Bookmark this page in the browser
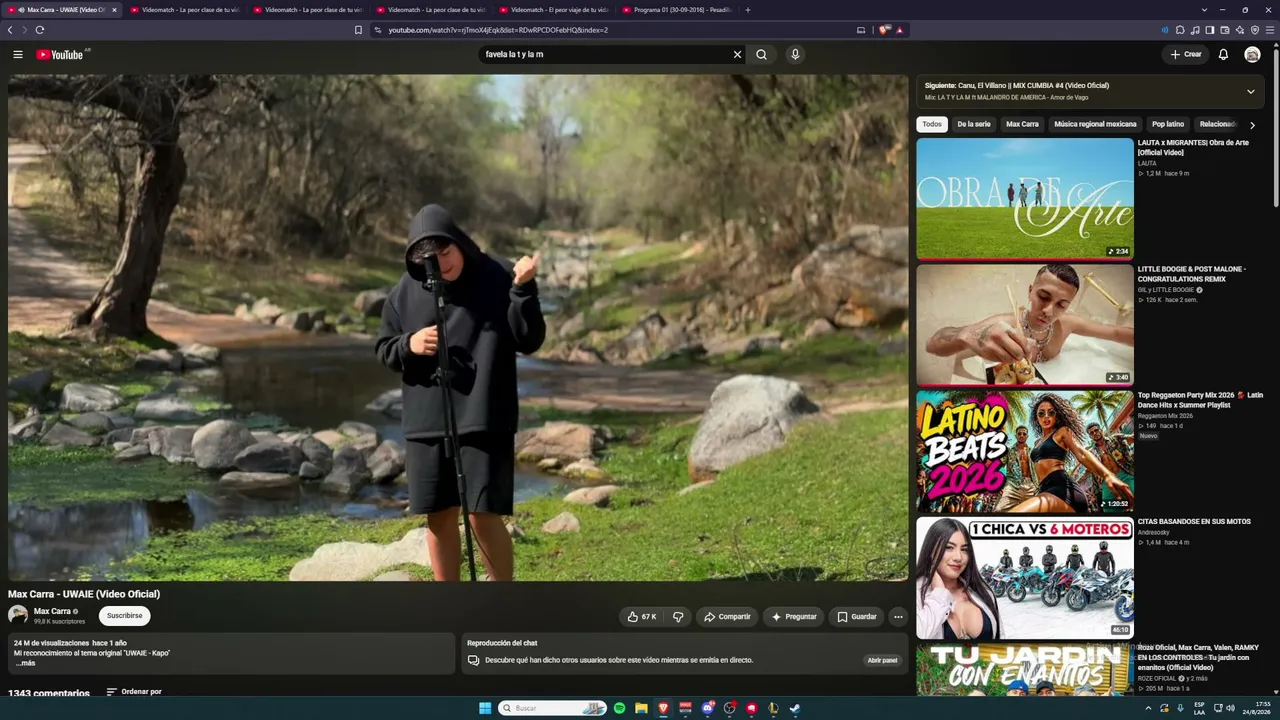1280x720 pixels. [358, 30]
